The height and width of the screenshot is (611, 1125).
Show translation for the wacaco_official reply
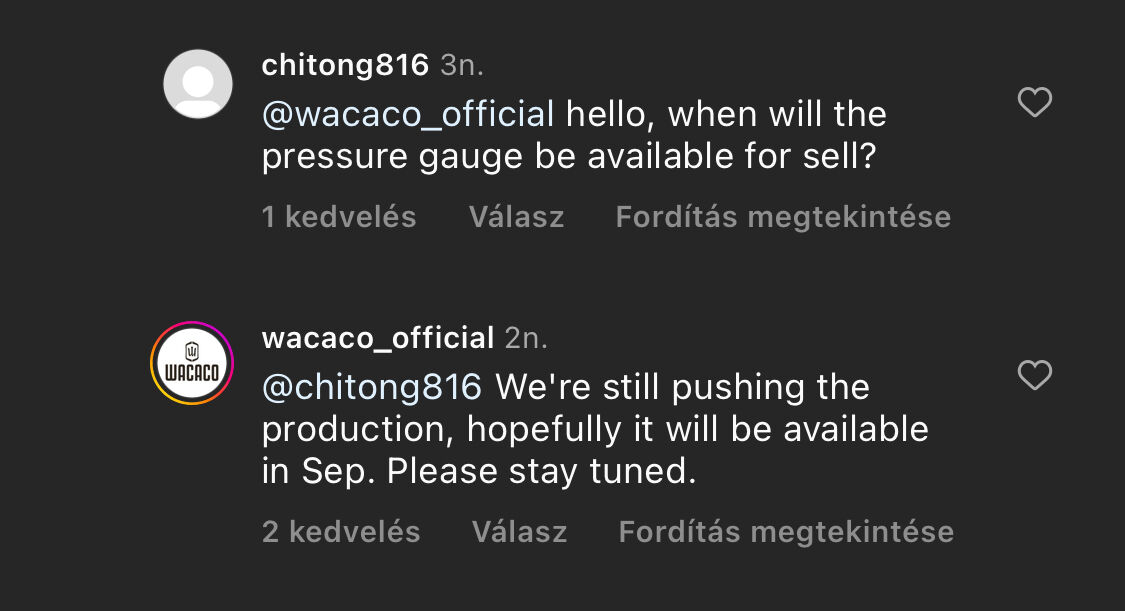pos(786,531)
